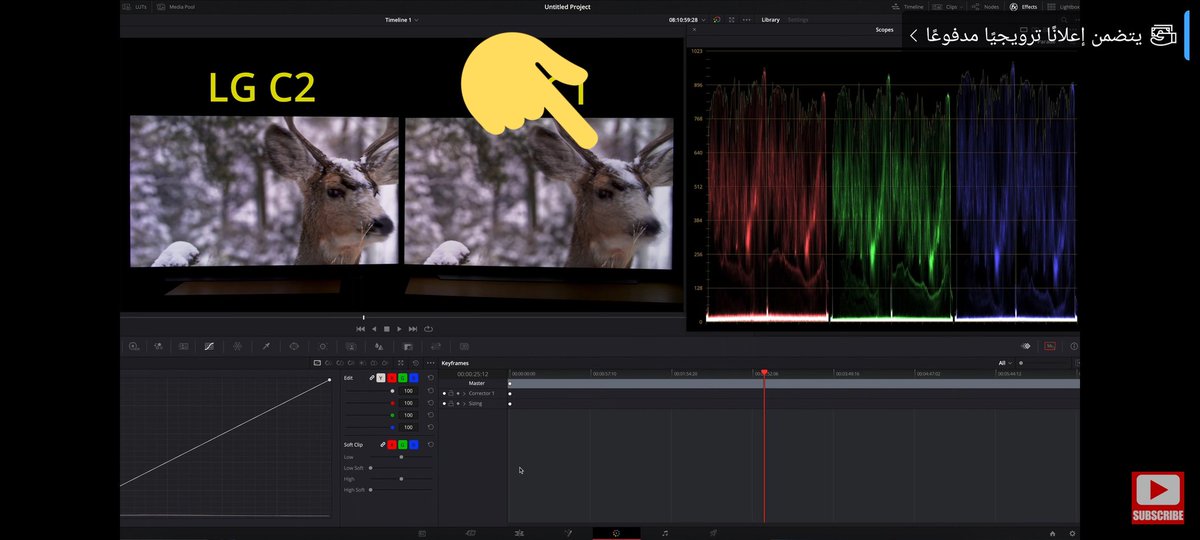Open the Color Warper palette icon
1200x540 pixels.
pos(238,346)
